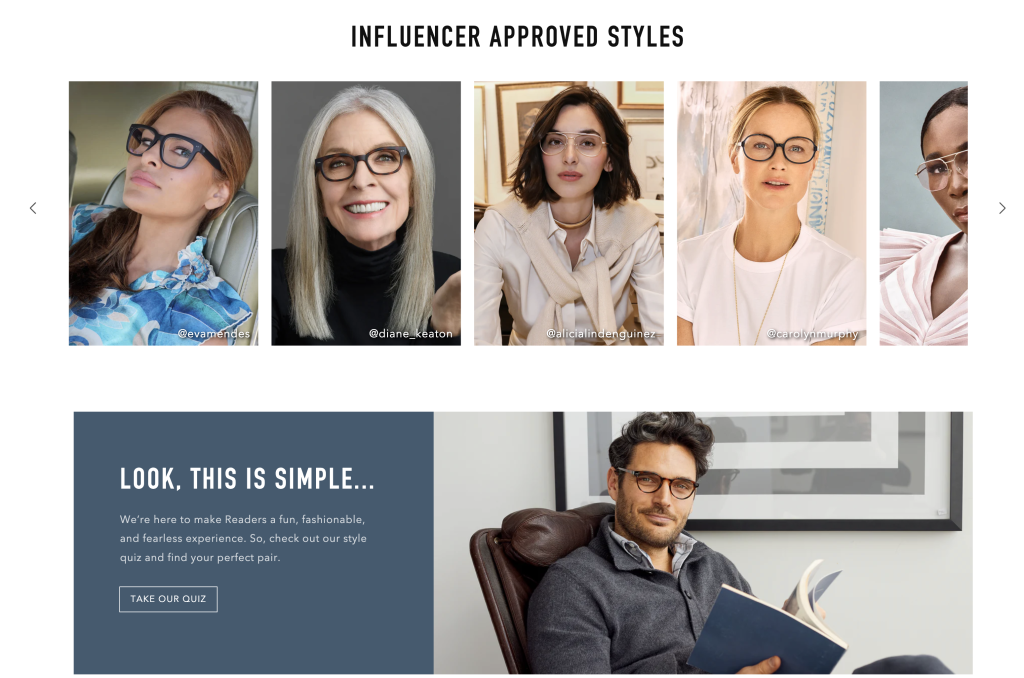Click the Take Our Quiz button
The width and height of the screenshot is (1024, 678).
pos(168,599)
